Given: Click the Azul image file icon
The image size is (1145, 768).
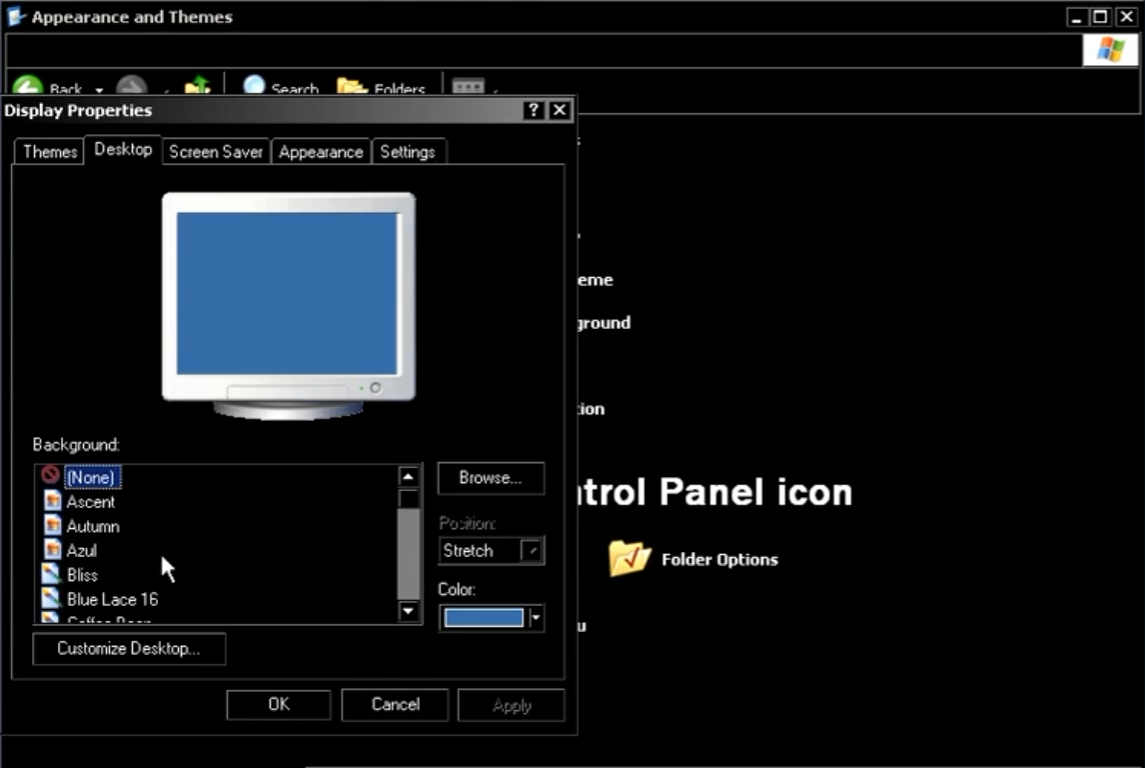Looking at the screenshot, I should tap(52, 549).
